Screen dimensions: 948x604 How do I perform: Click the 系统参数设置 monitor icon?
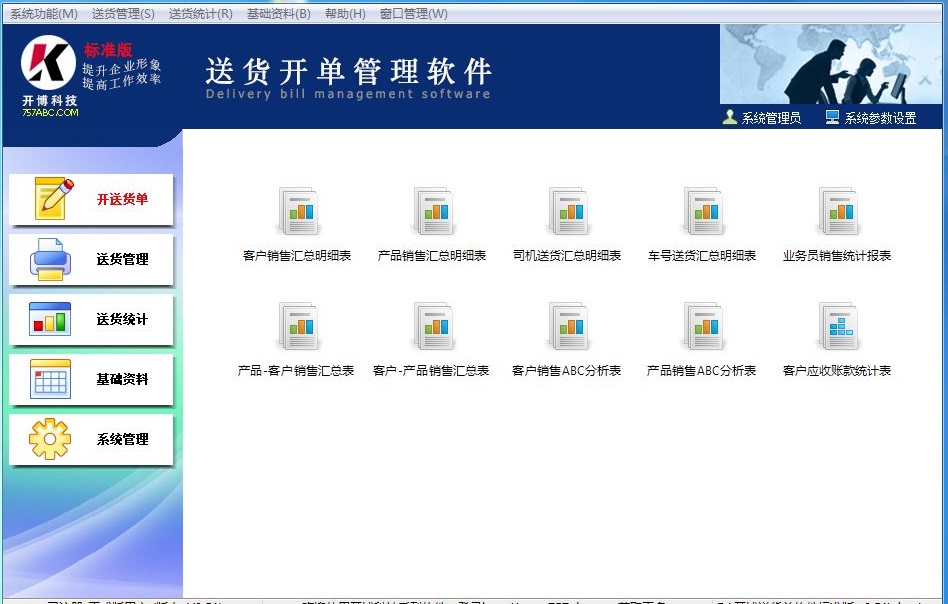click(831, 116)
